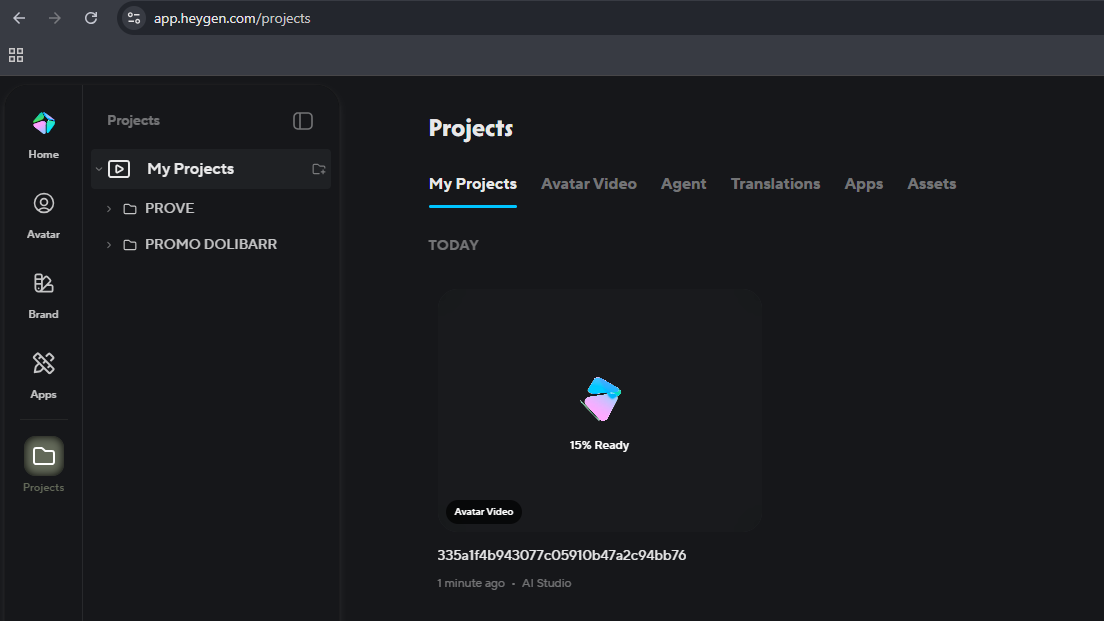Image resolution: width=1104 pixels, height=621 pixels.
Task: Expand the PROVE folder chevron
Action: tap(109, 208)
